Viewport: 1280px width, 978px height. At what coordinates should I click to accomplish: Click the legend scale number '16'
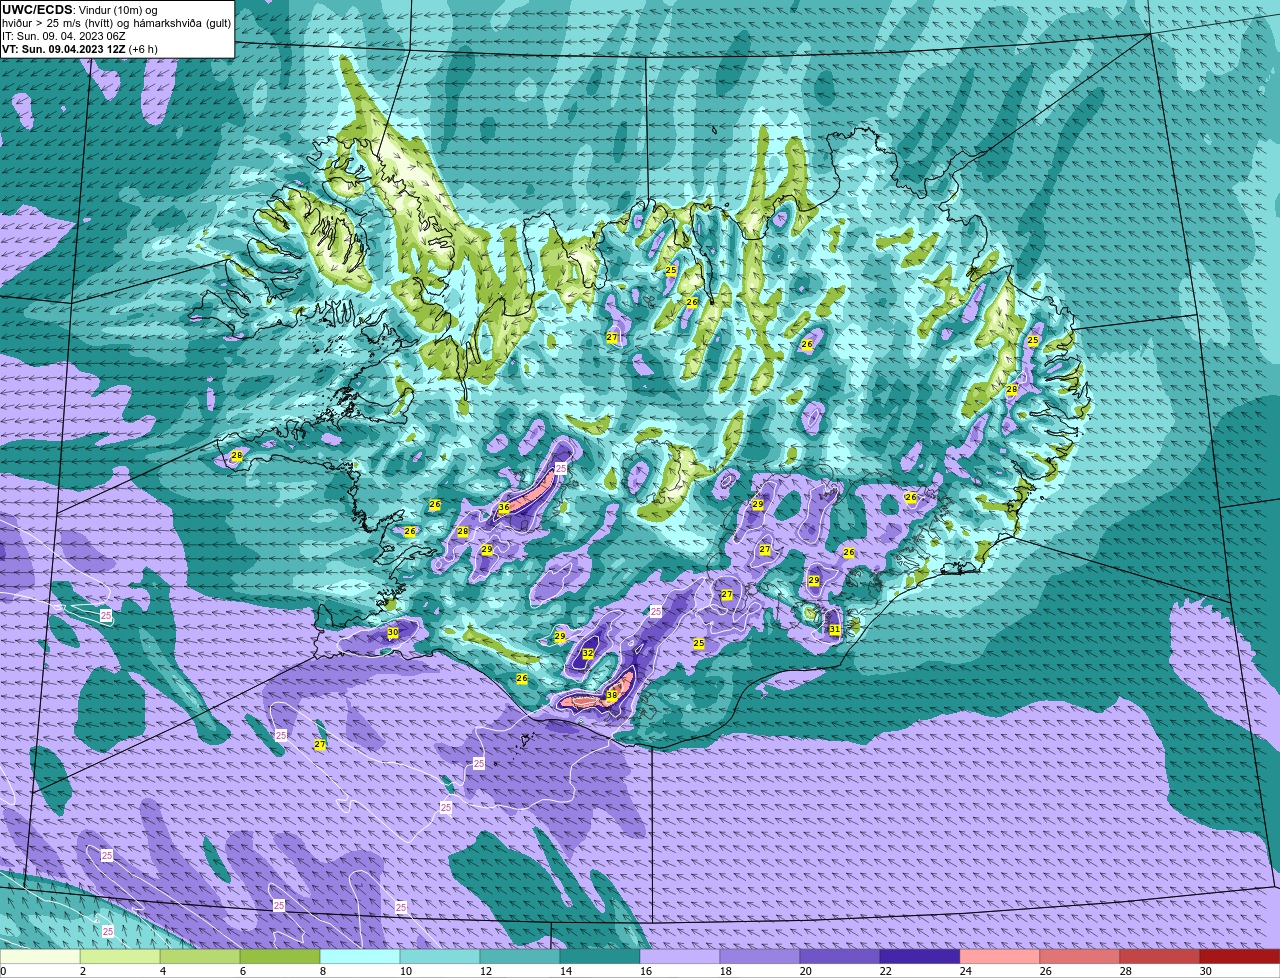[645, 971]
